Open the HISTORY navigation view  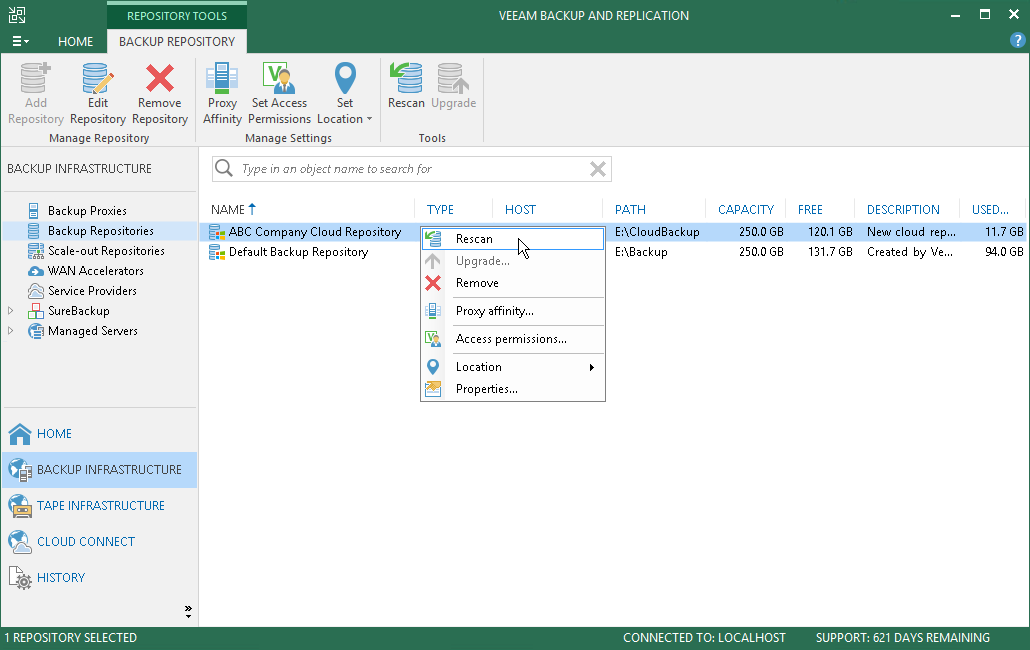click(x=99, y=578)
